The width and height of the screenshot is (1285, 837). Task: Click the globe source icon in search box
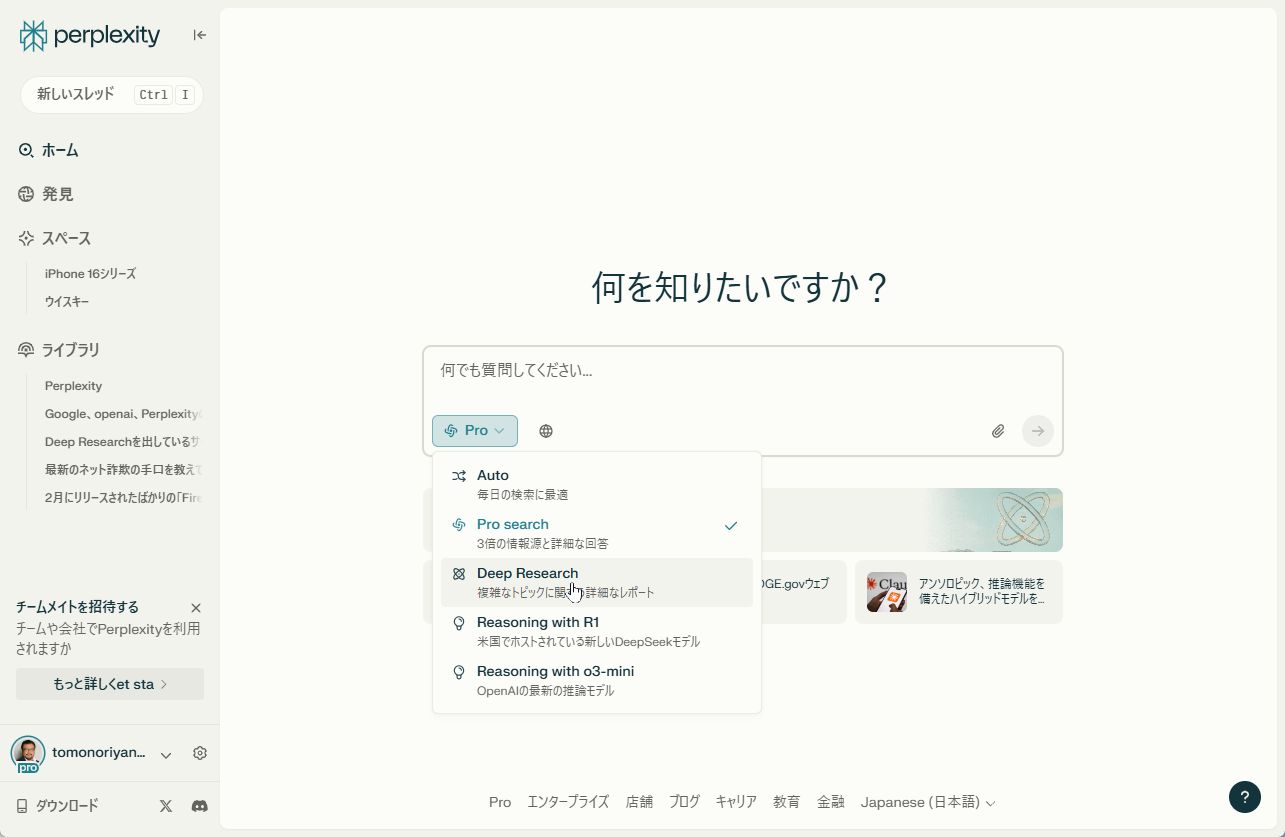pyautogui.click(x=546, y=431)
